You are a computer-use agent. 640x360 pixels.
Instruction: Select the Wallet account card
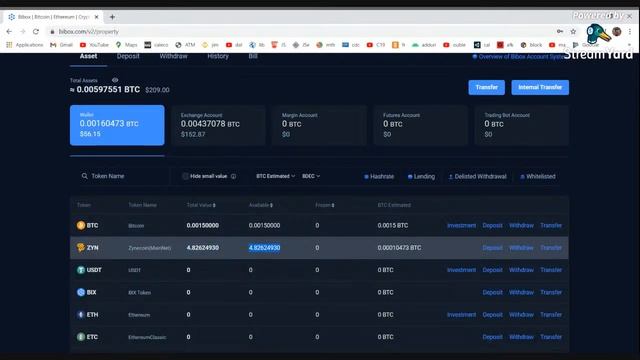[117, 125]
